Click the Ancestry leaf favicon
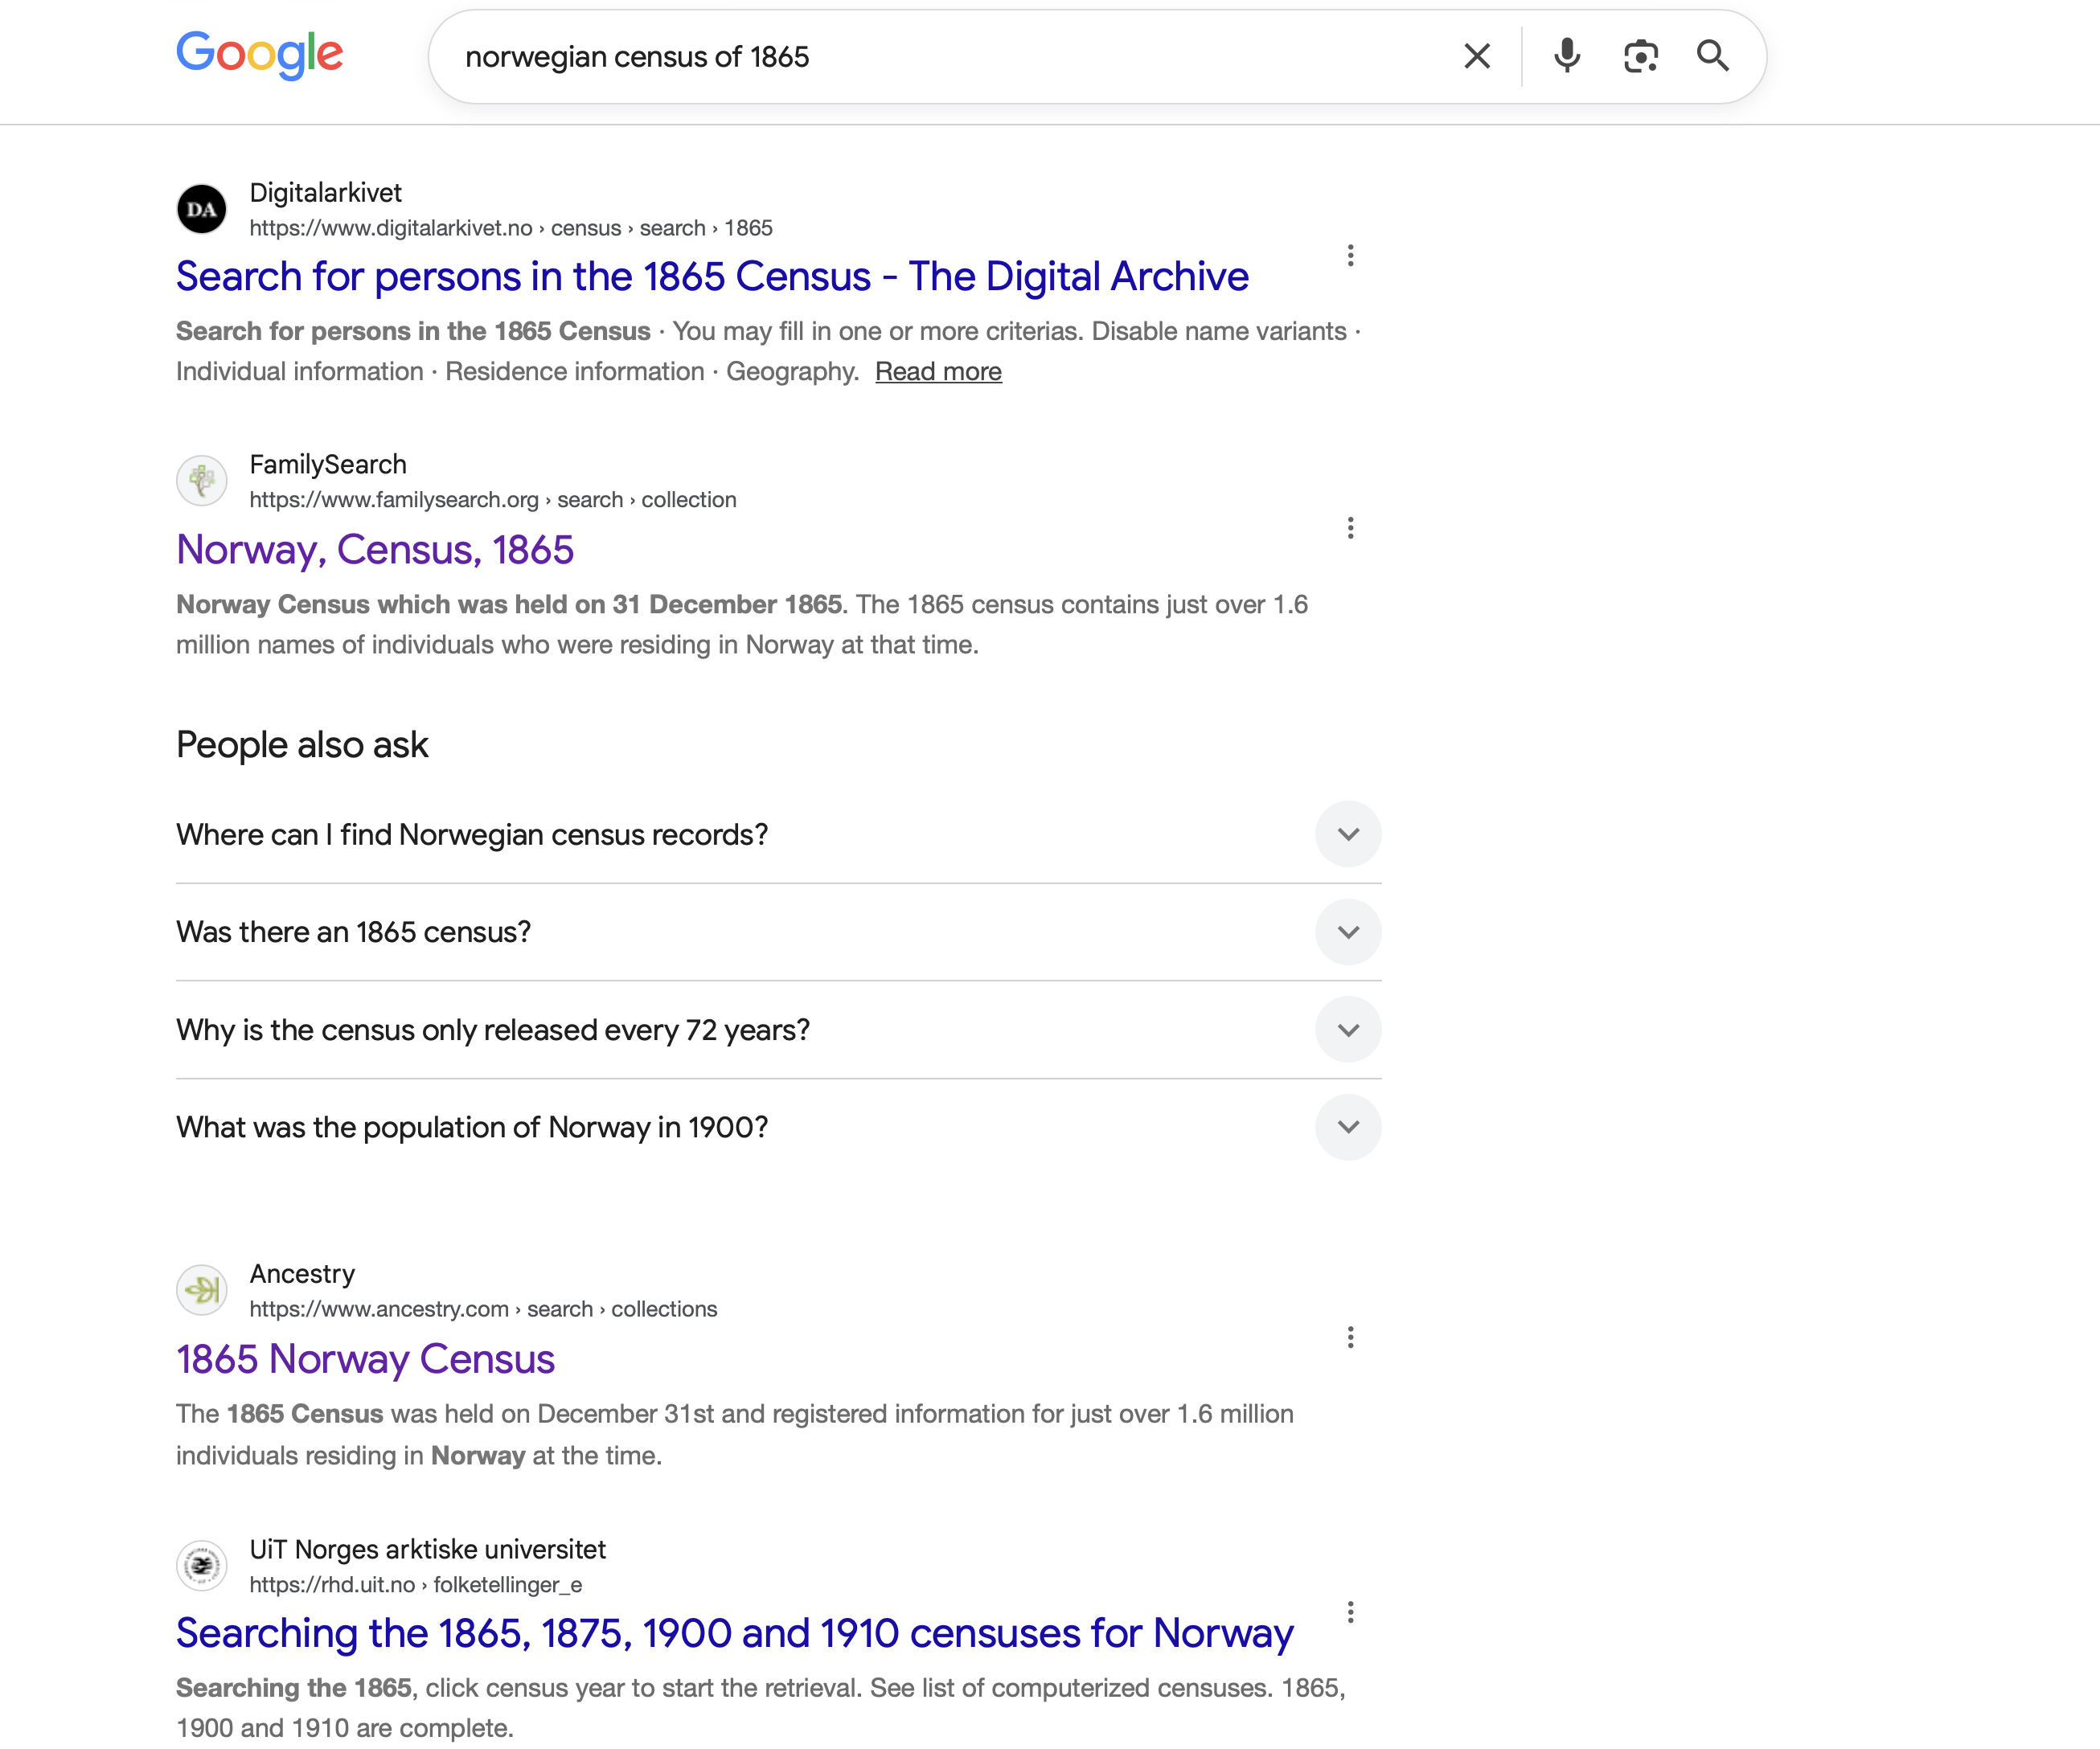This screenshot has height=1749, width=2100. tap(202, 1290)
